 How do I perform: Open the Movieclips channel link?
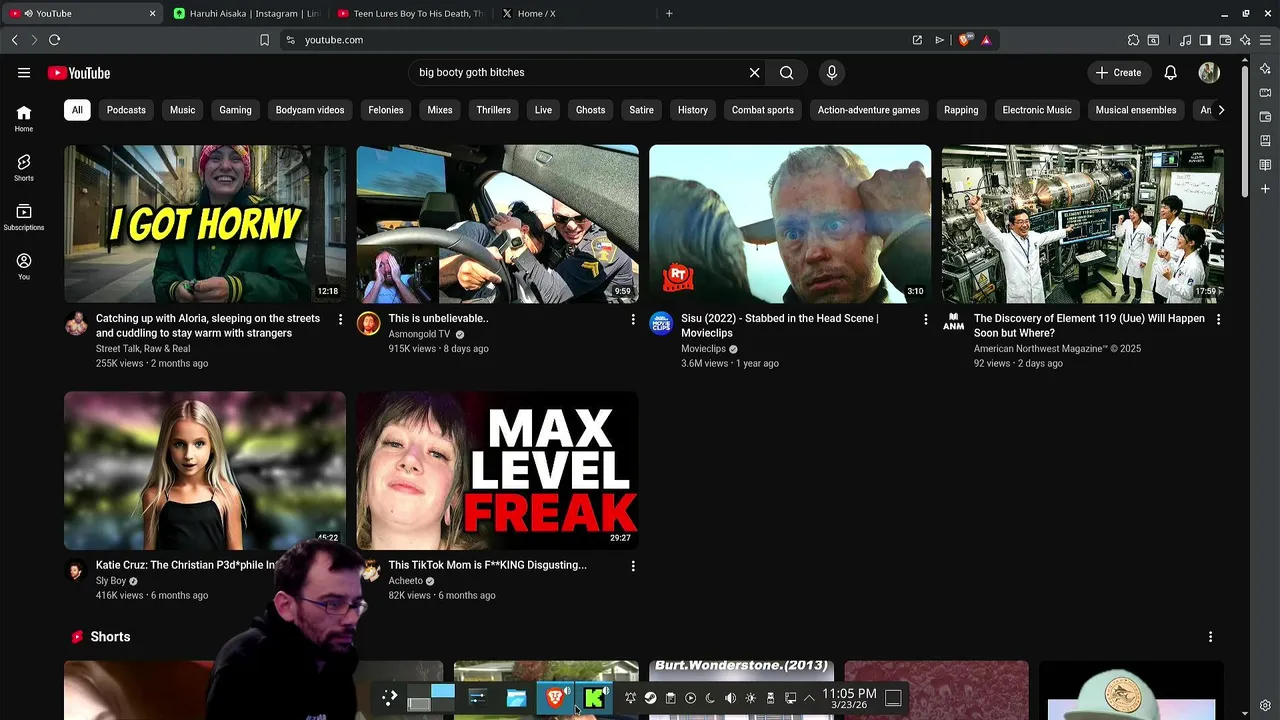[703, 349]
